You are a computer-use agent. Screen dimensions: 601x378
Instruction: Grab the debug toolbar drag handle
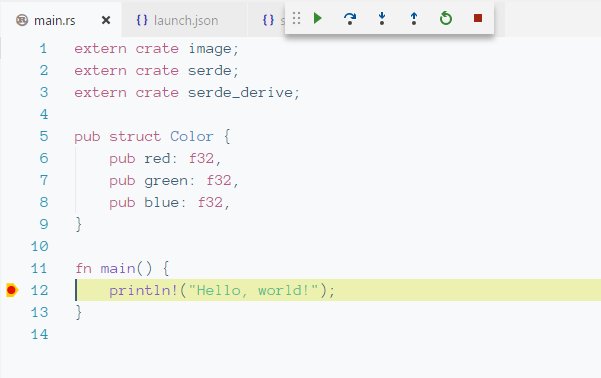(296, 18)
